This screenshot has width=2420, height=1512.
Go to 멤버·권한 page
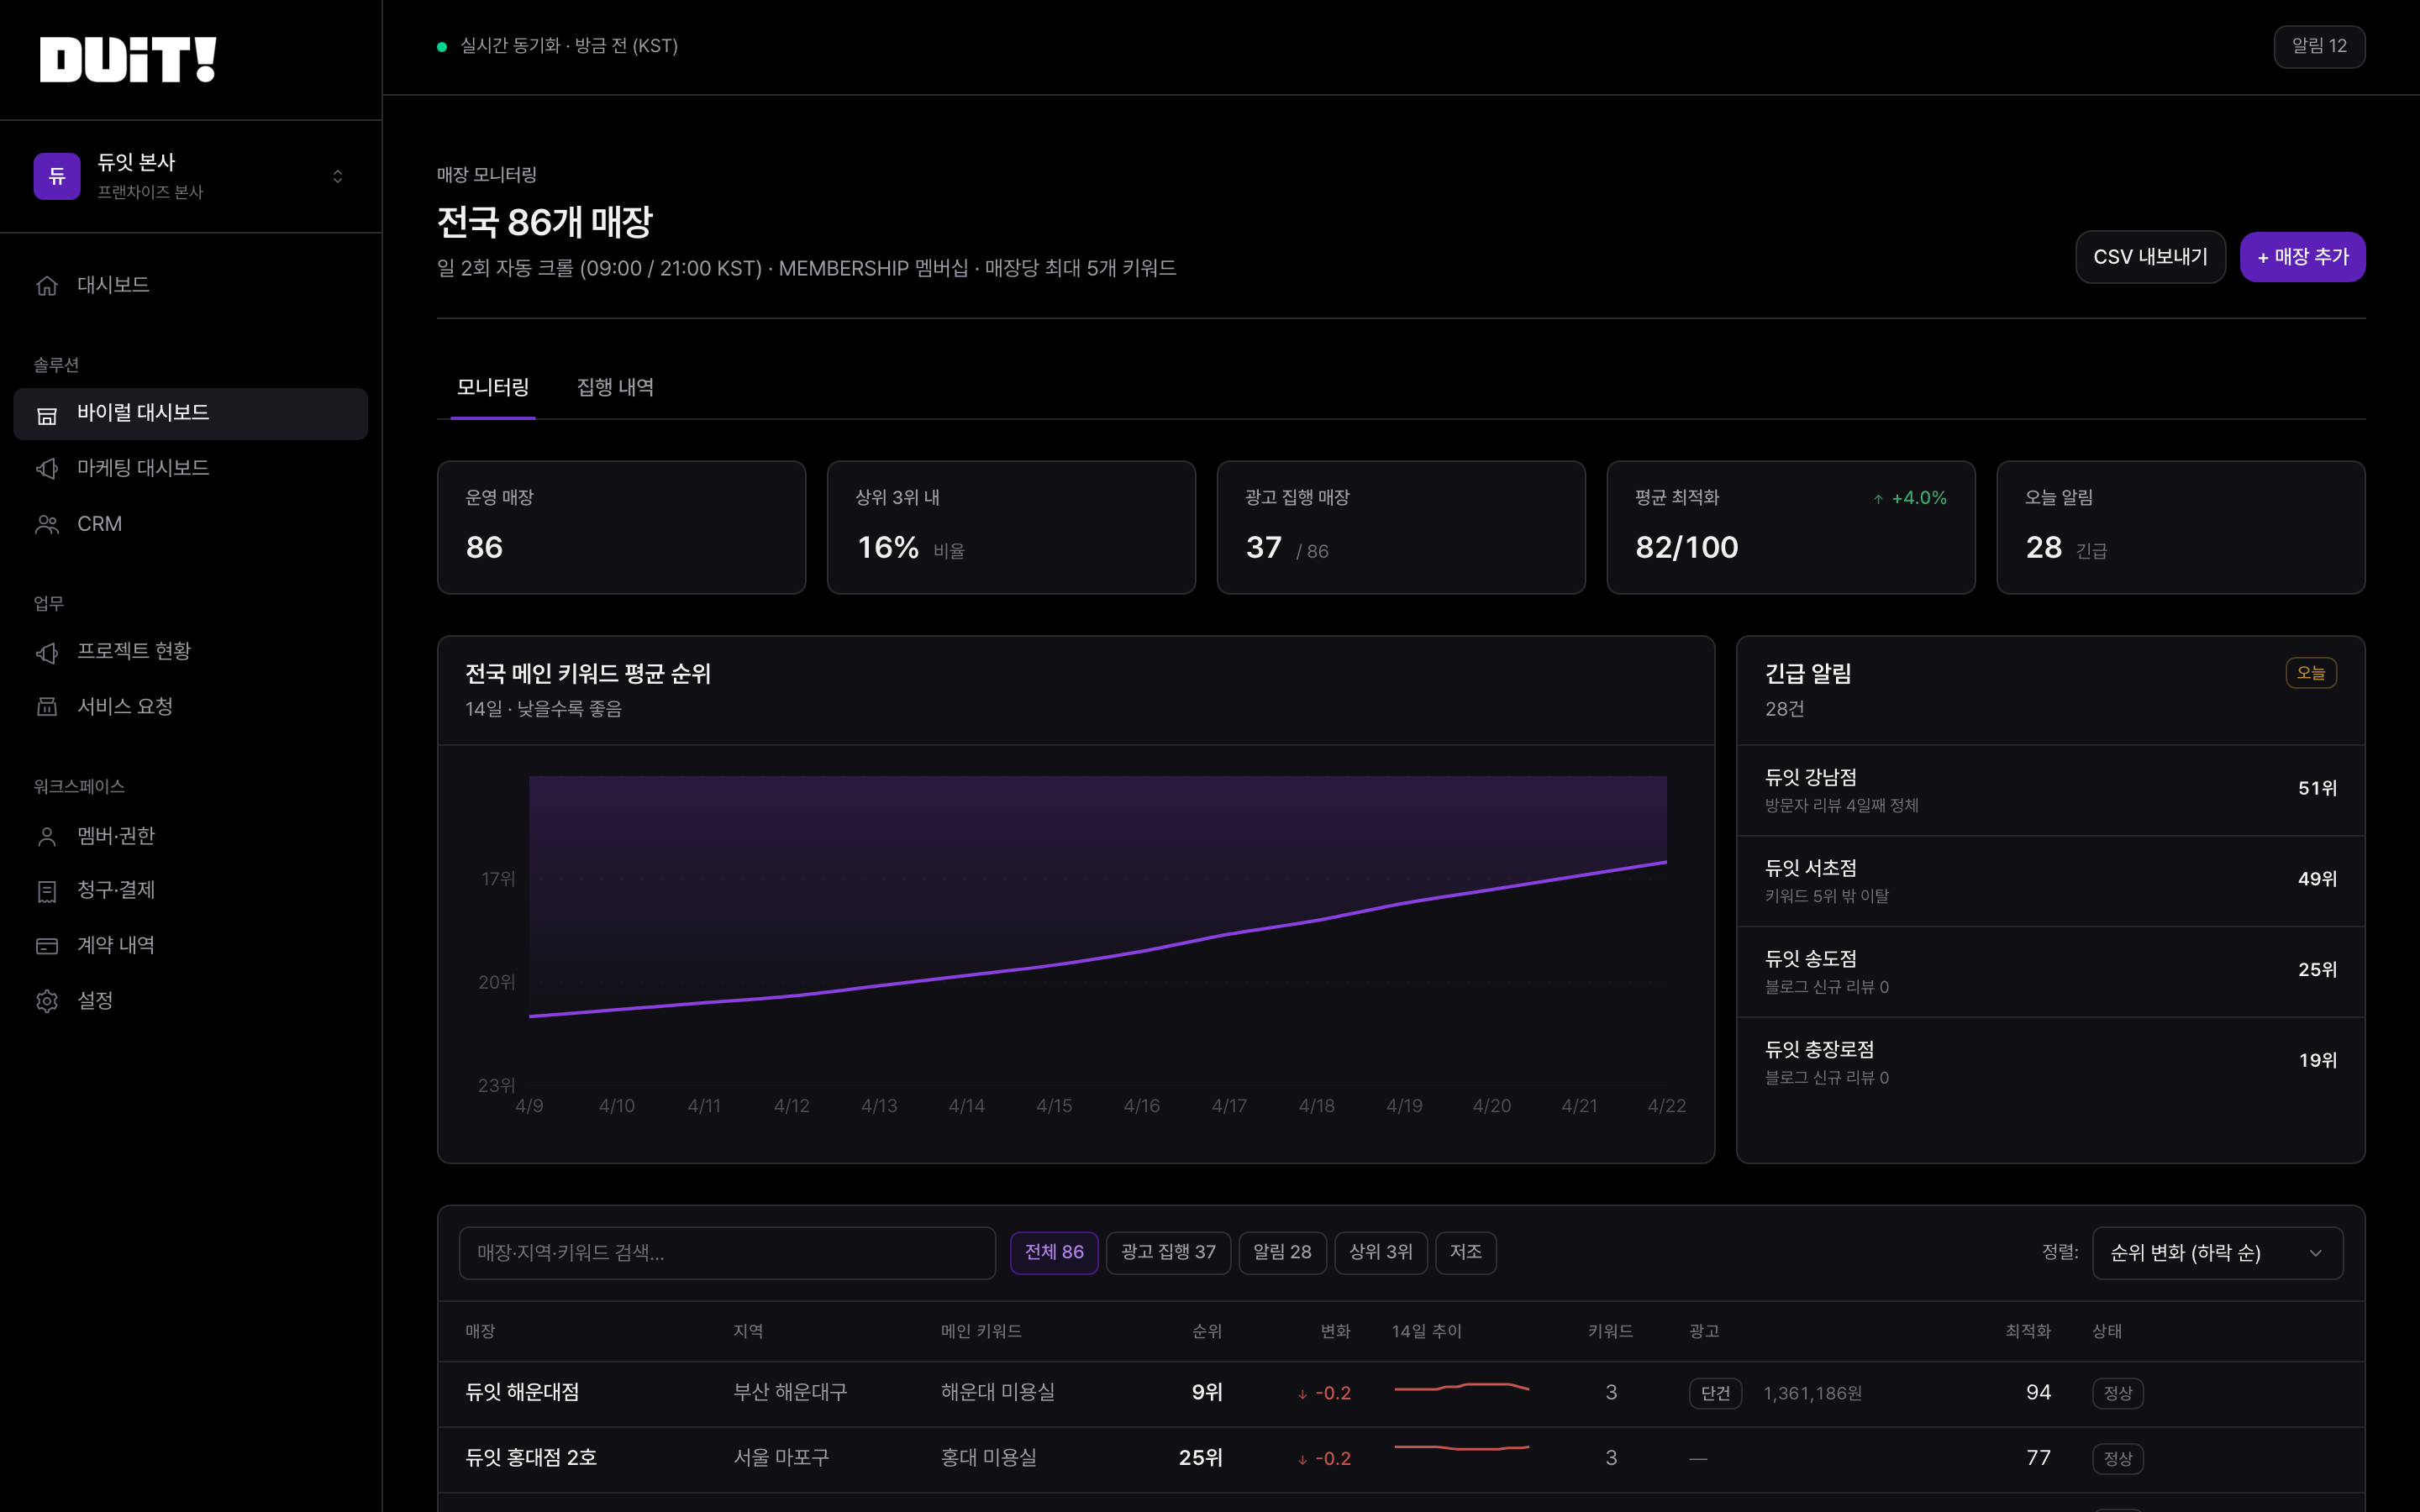pyautogui.click(x=191, y=837)
